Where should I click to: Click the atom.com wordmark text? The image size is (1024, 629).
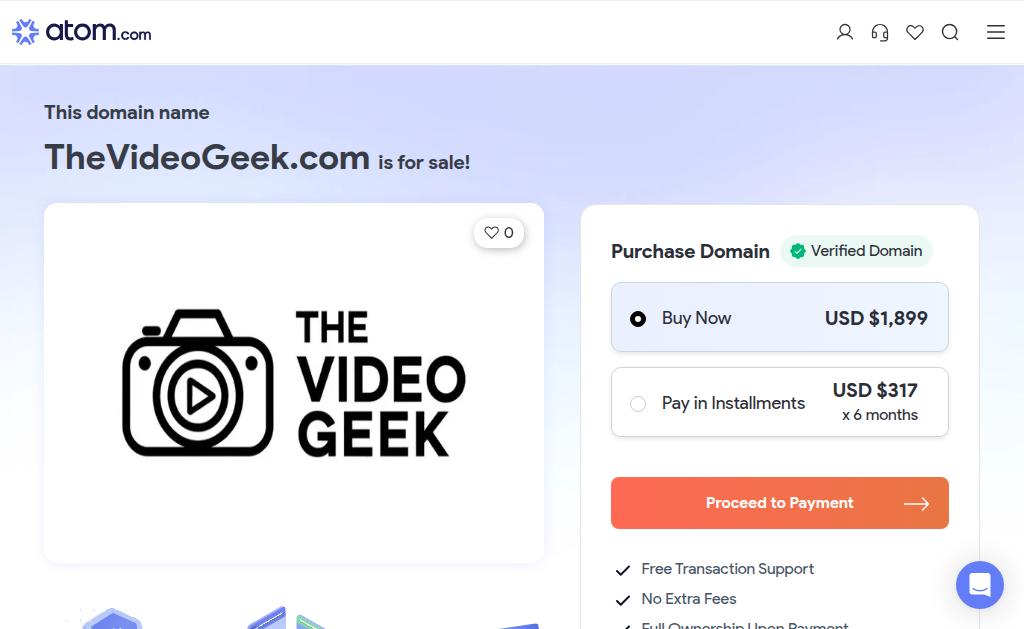(x=98, y=31)
